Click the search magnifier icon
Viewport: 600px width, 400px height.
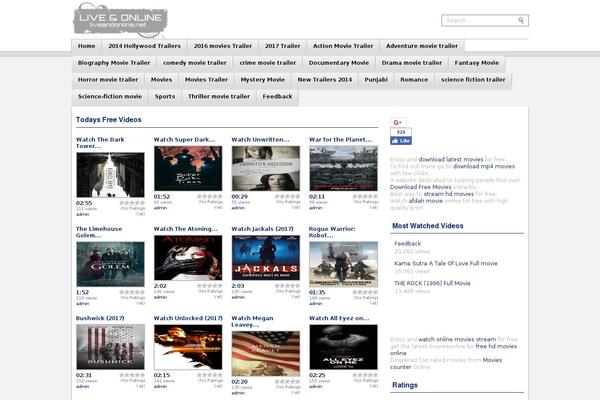[521, 20]
